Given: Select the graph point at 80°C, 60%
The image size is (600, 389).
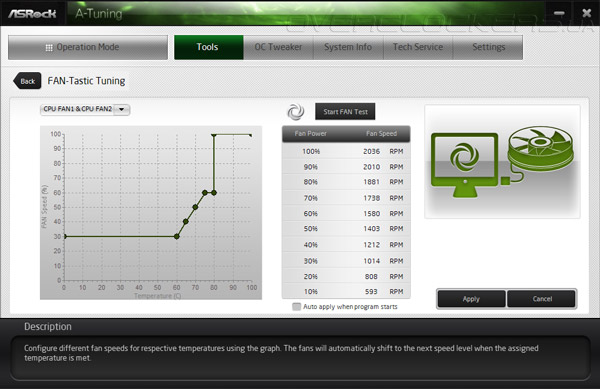Looking at the screenshot, I should 214,192.
